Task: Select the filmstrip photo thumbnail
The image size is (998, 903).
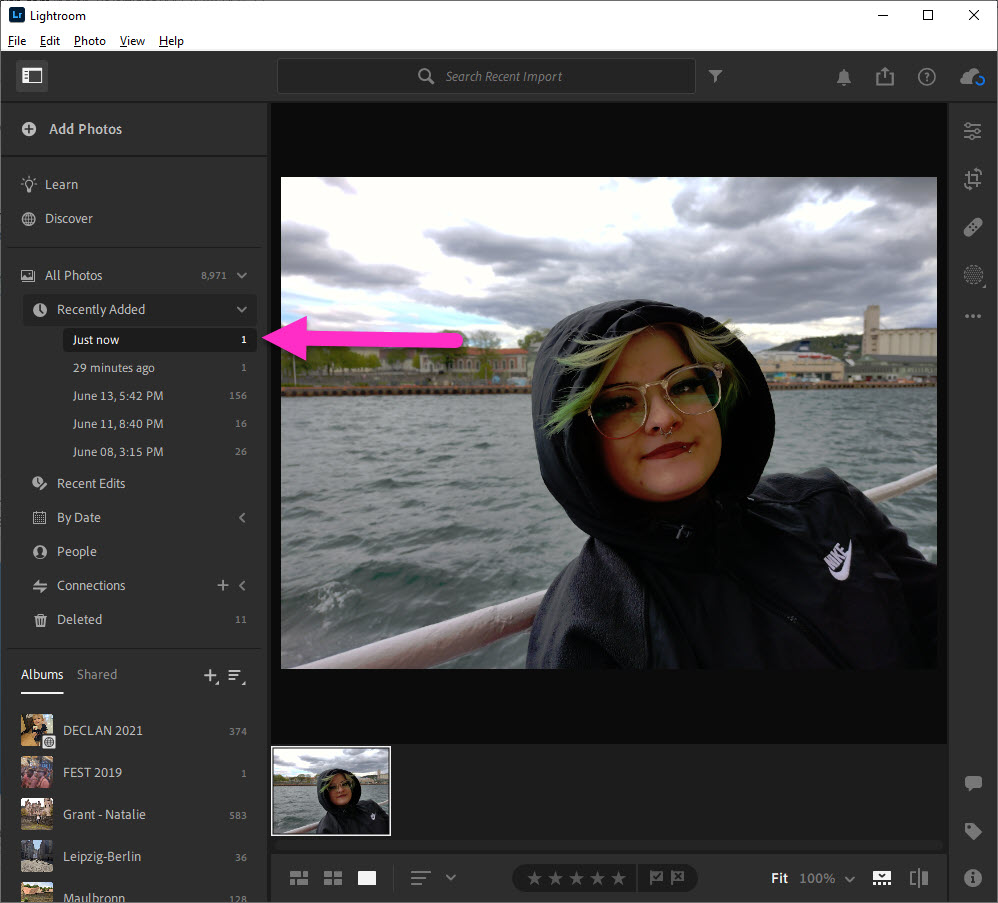Action: coord(331,791)
